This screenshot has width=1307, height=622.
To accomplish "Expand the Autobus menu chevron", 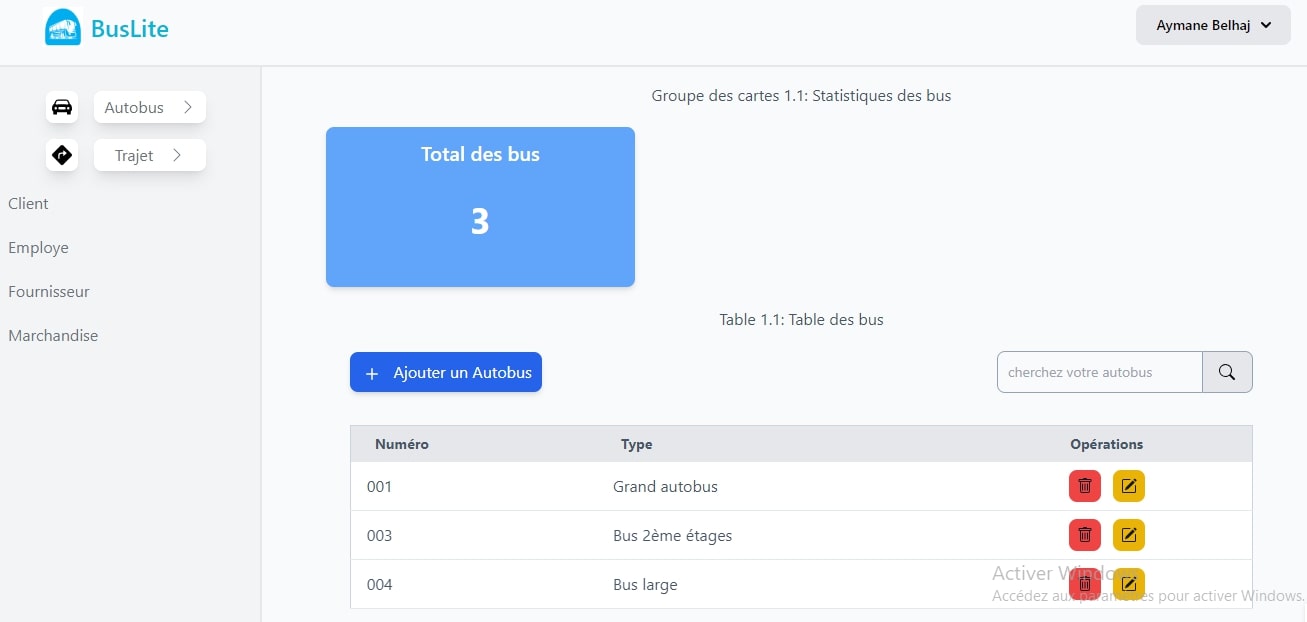I will point(187,107).
